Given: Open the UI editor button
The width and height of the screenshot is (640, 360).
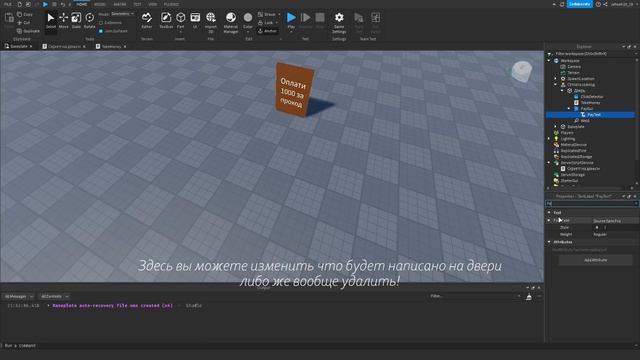Looking at the screenshot, I should pyautogui.click(x=195, y=20).
